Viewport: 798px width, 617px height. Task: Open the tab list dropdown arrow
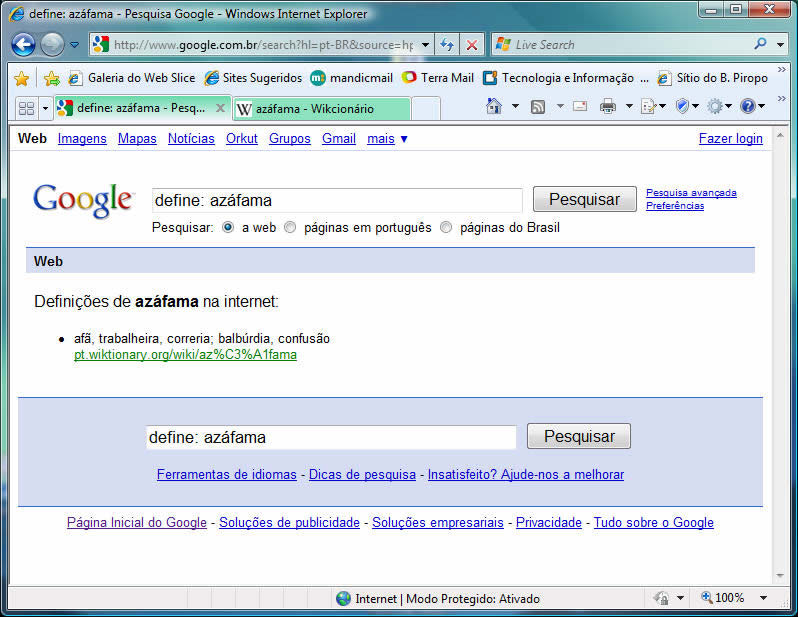[45, 108]
